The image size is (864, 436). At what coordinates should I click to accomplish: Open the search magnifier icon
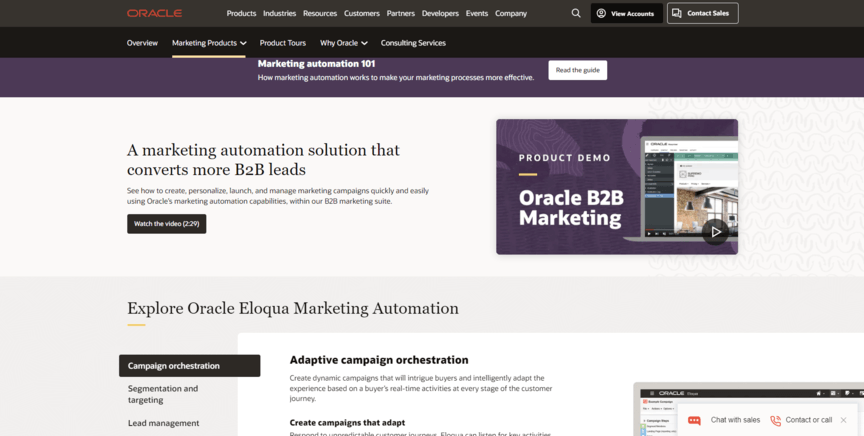(x=576, y=13)
